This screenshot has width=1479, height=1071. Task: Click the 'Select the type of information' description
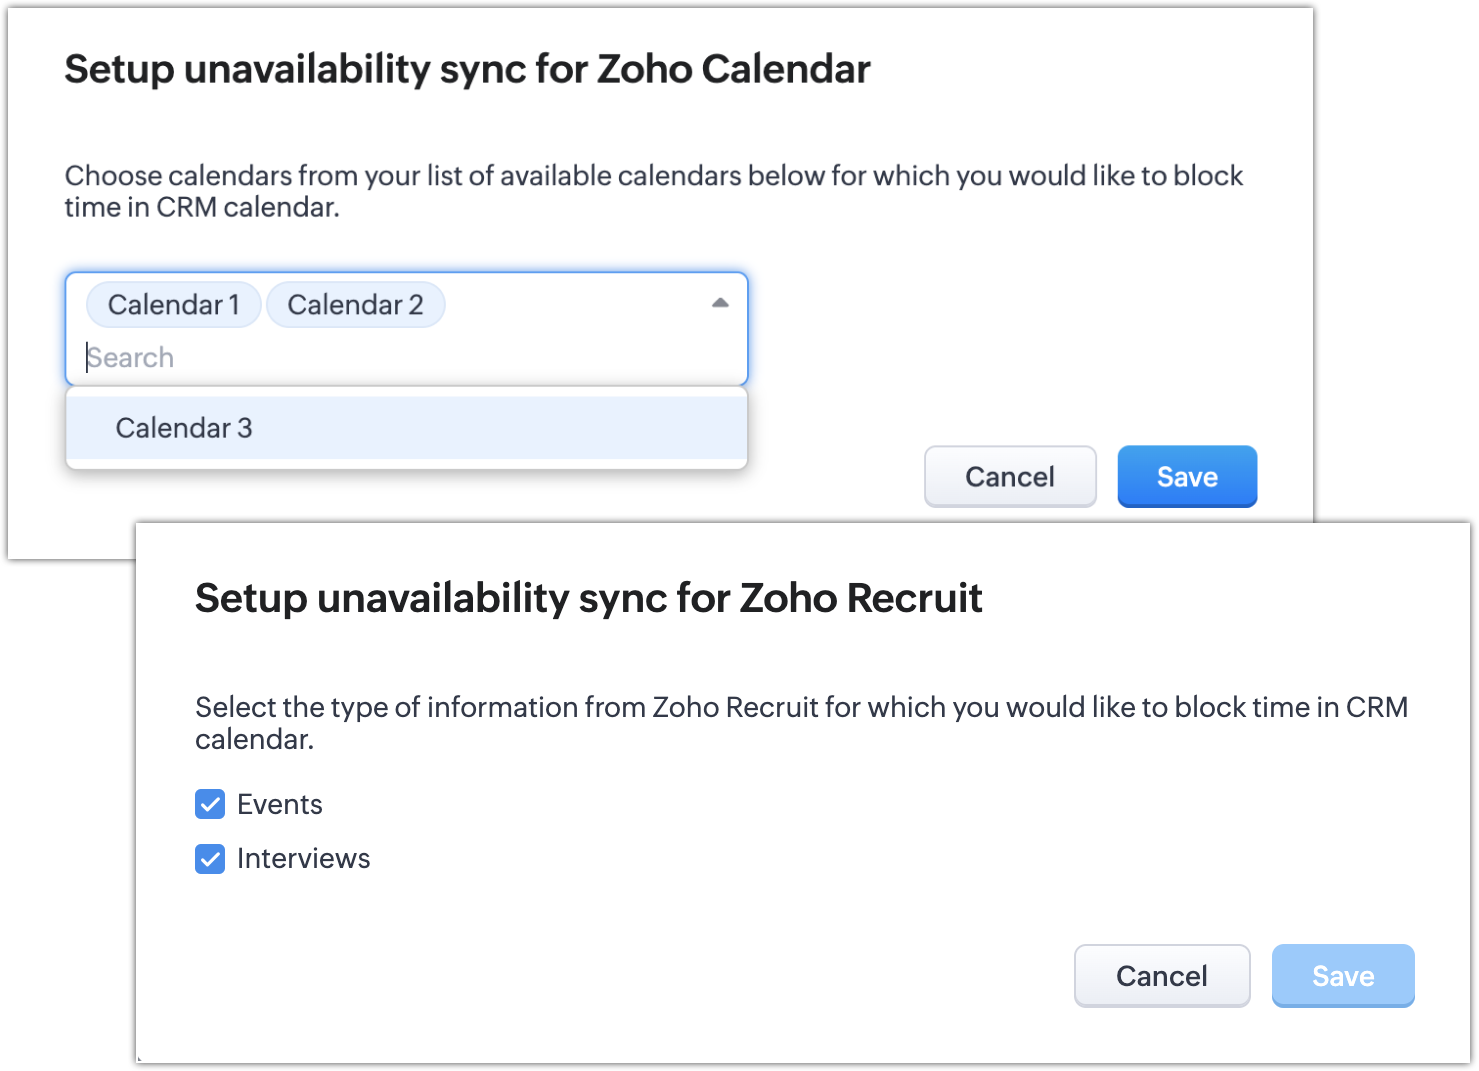point(800,722)
